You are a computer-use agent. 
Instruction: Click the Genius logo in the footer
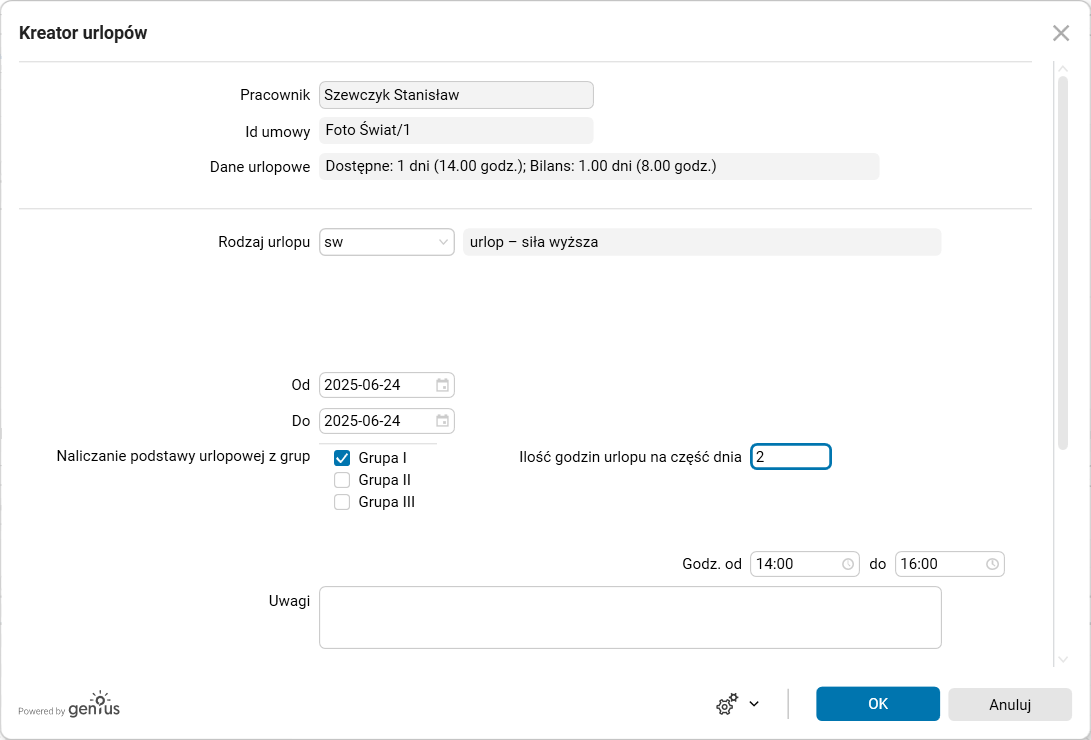pos(94,705)
